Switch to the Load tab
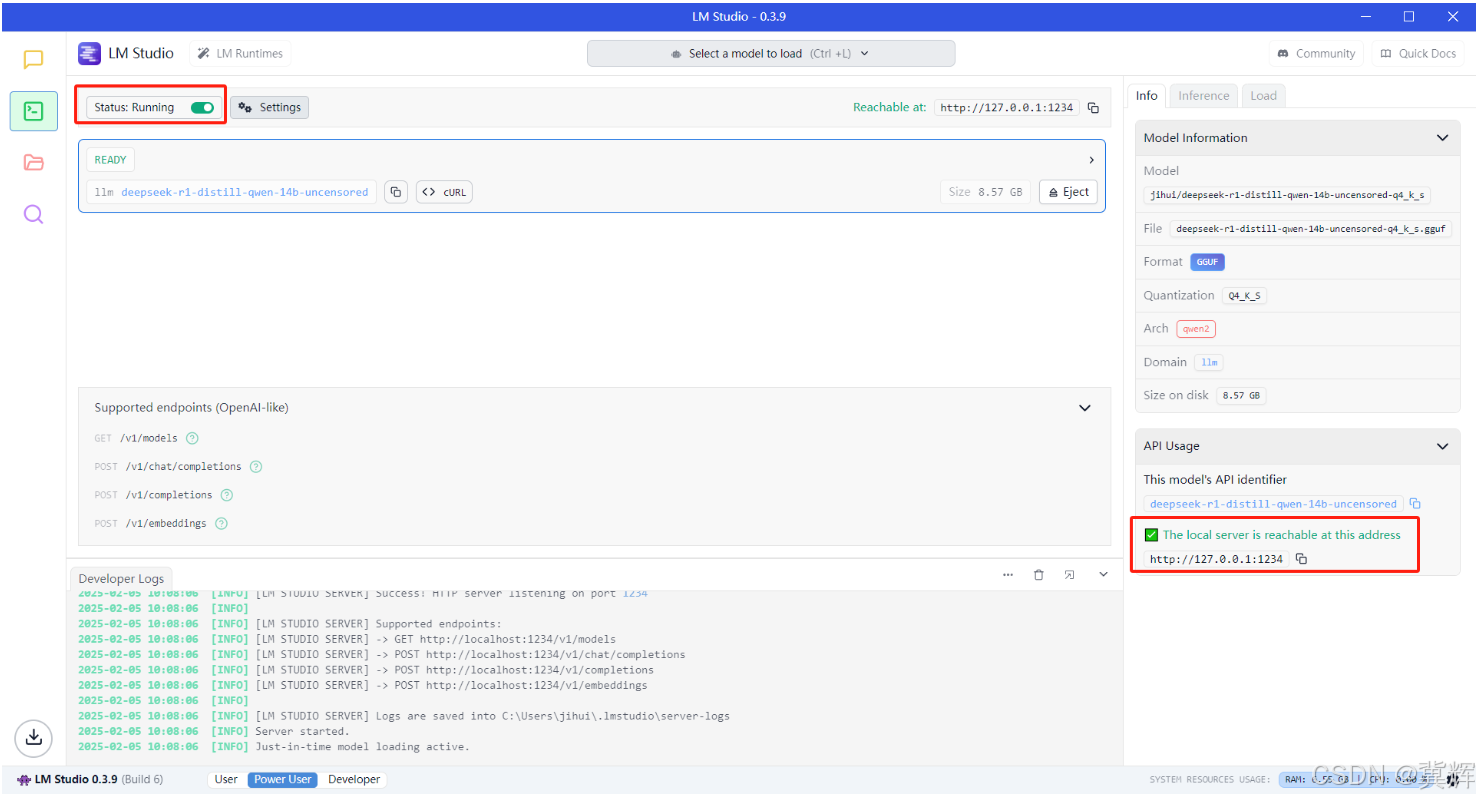Image resolution: width=1479 pixels, height=801 pixels. (x=1263, y=96)
